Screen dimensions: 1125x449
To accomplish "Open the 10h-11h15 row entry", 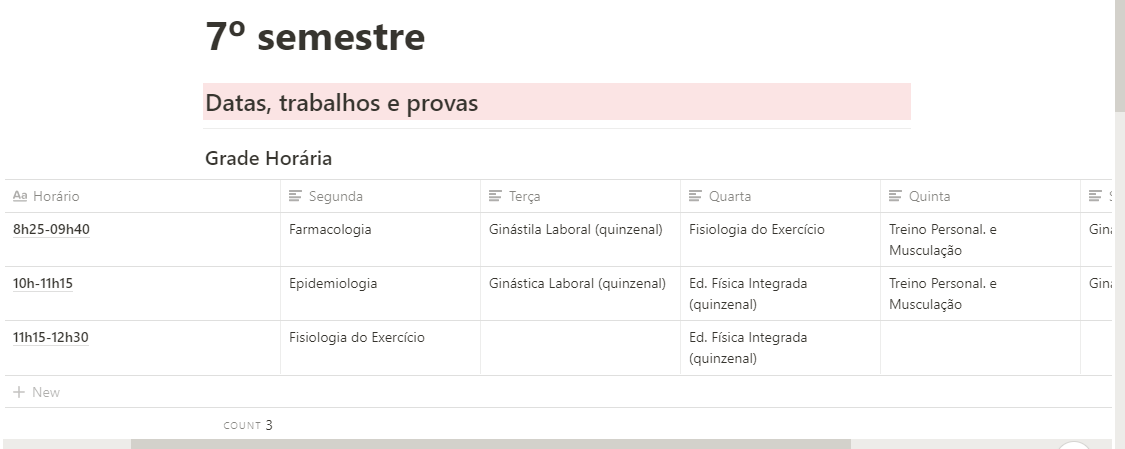I will [43, 283].
